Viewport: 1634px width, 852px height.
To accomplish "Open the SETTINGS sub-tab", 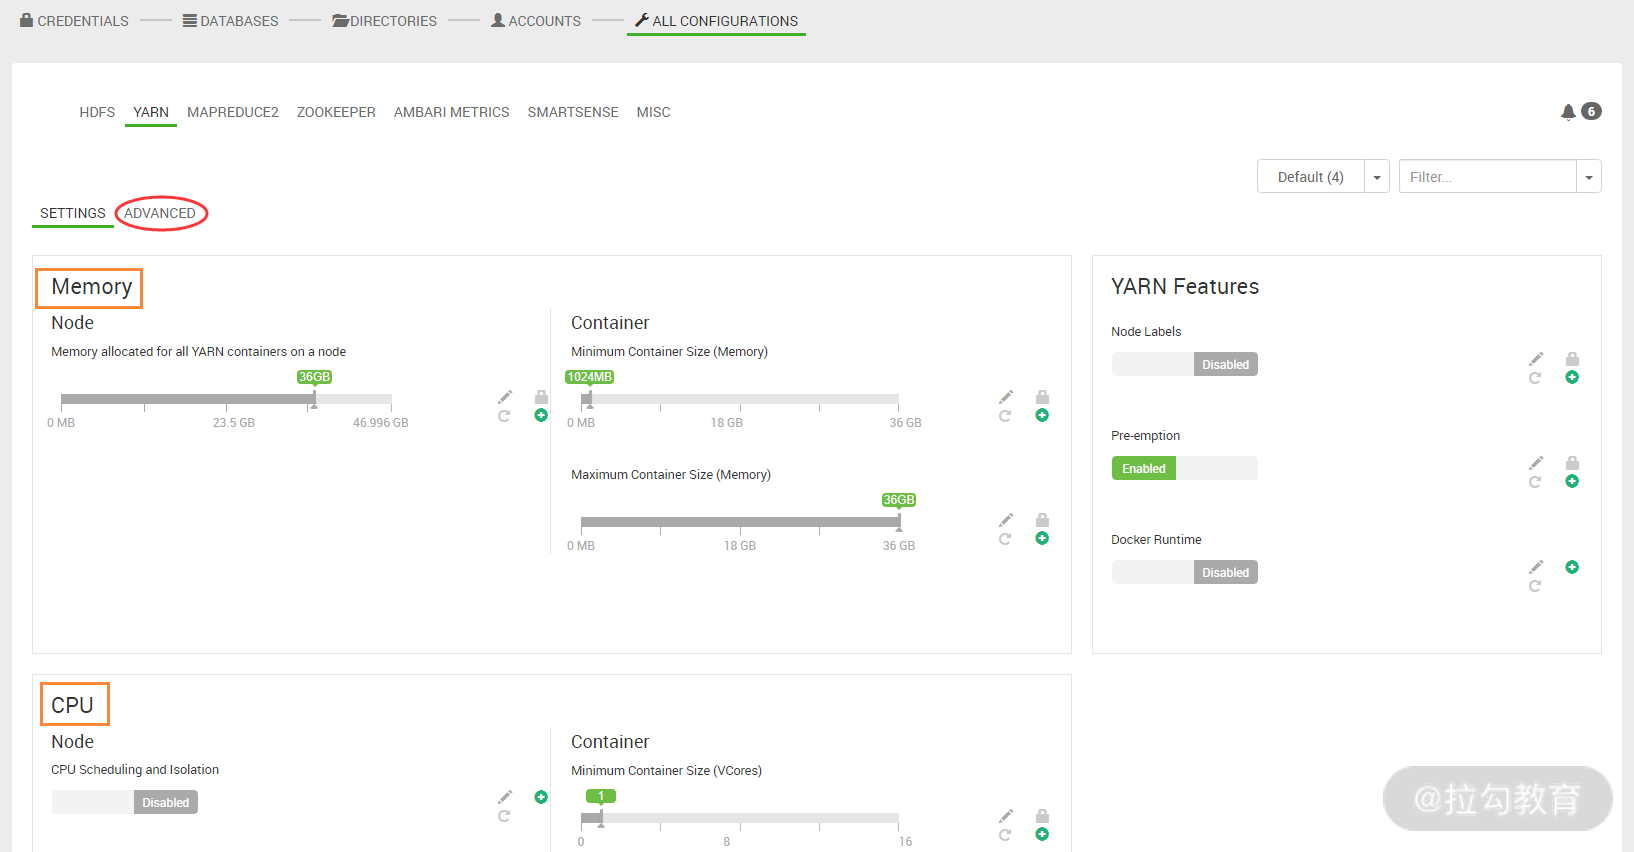I will [x=73, y=213].
